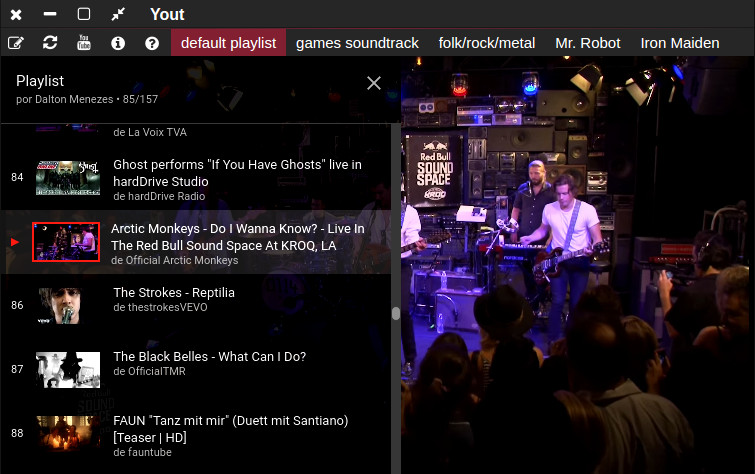755x474 pixels.
Task: Select Arctic Monkeys Do I Wanna Know title
Action: pos(238,237)
